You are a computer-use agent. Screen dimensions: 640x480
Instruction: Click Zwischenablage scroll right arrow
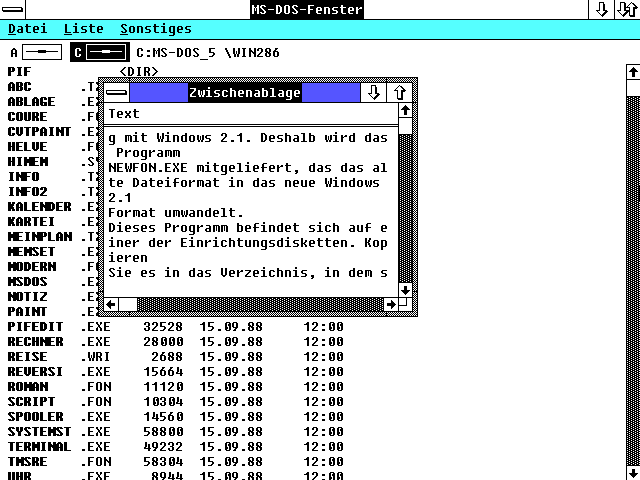point(391,304)
